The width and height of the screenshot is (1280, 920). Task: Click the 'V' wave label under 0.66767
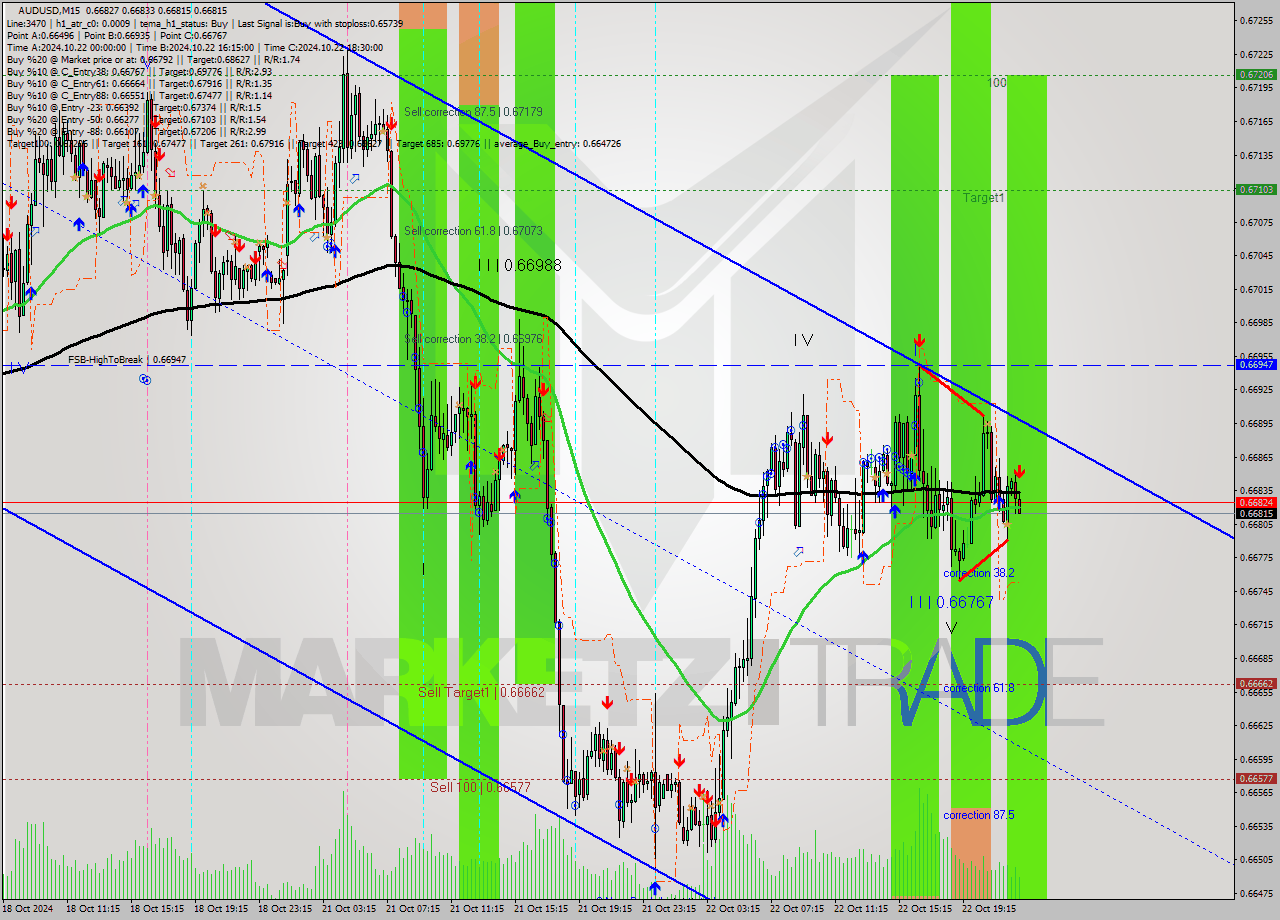(x=951, y=628)
